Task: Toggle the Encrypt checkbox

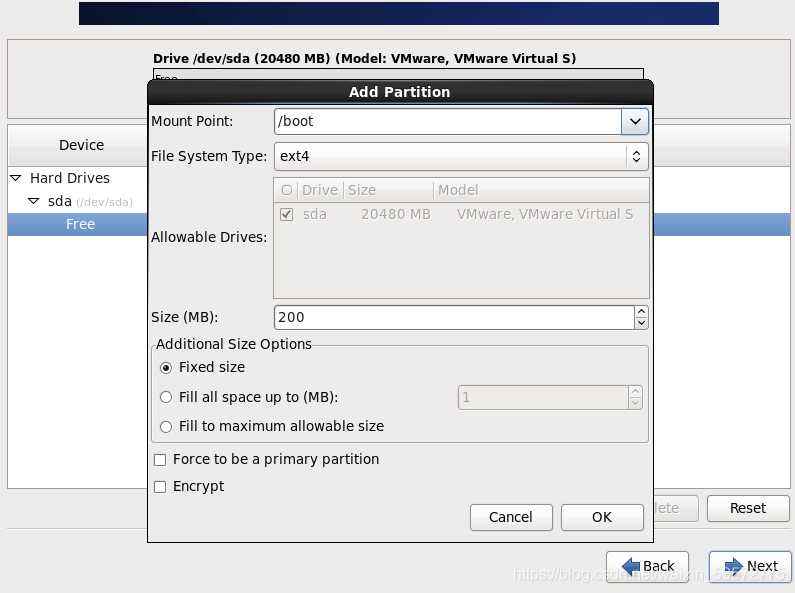Action: [x=160, y=487]
